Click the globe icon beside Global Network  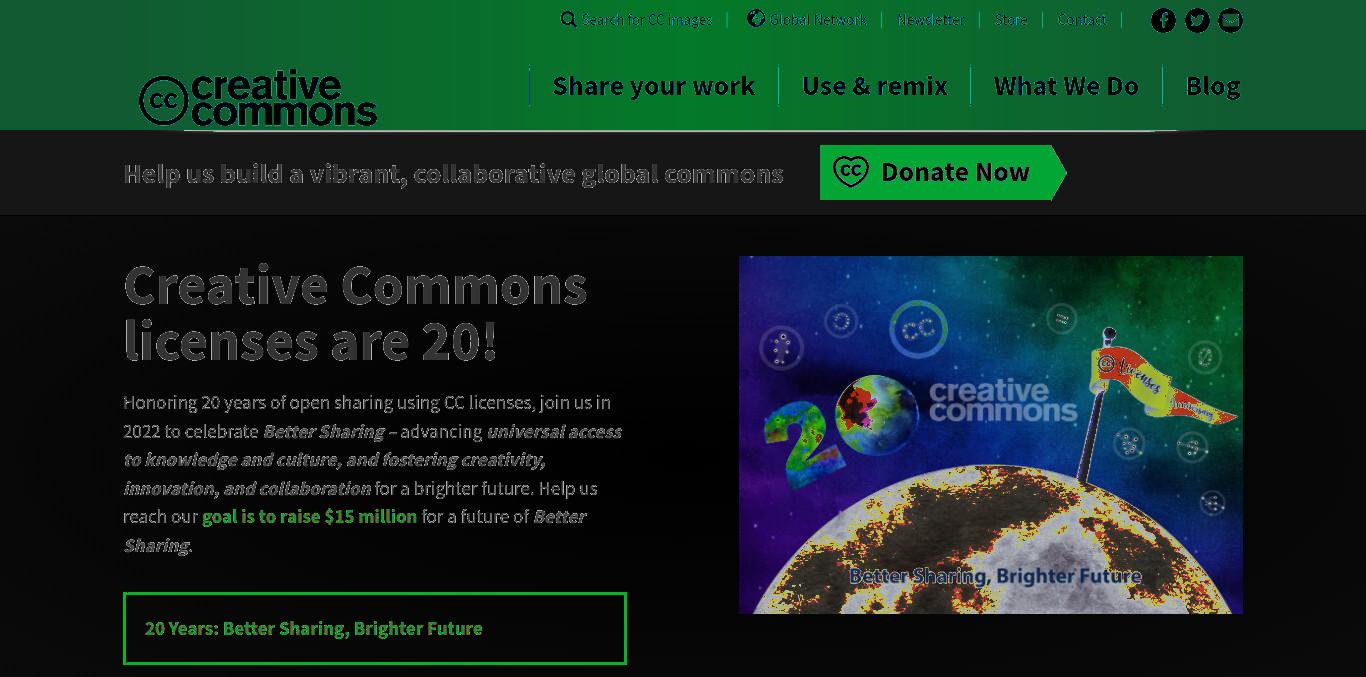point(756,18)
